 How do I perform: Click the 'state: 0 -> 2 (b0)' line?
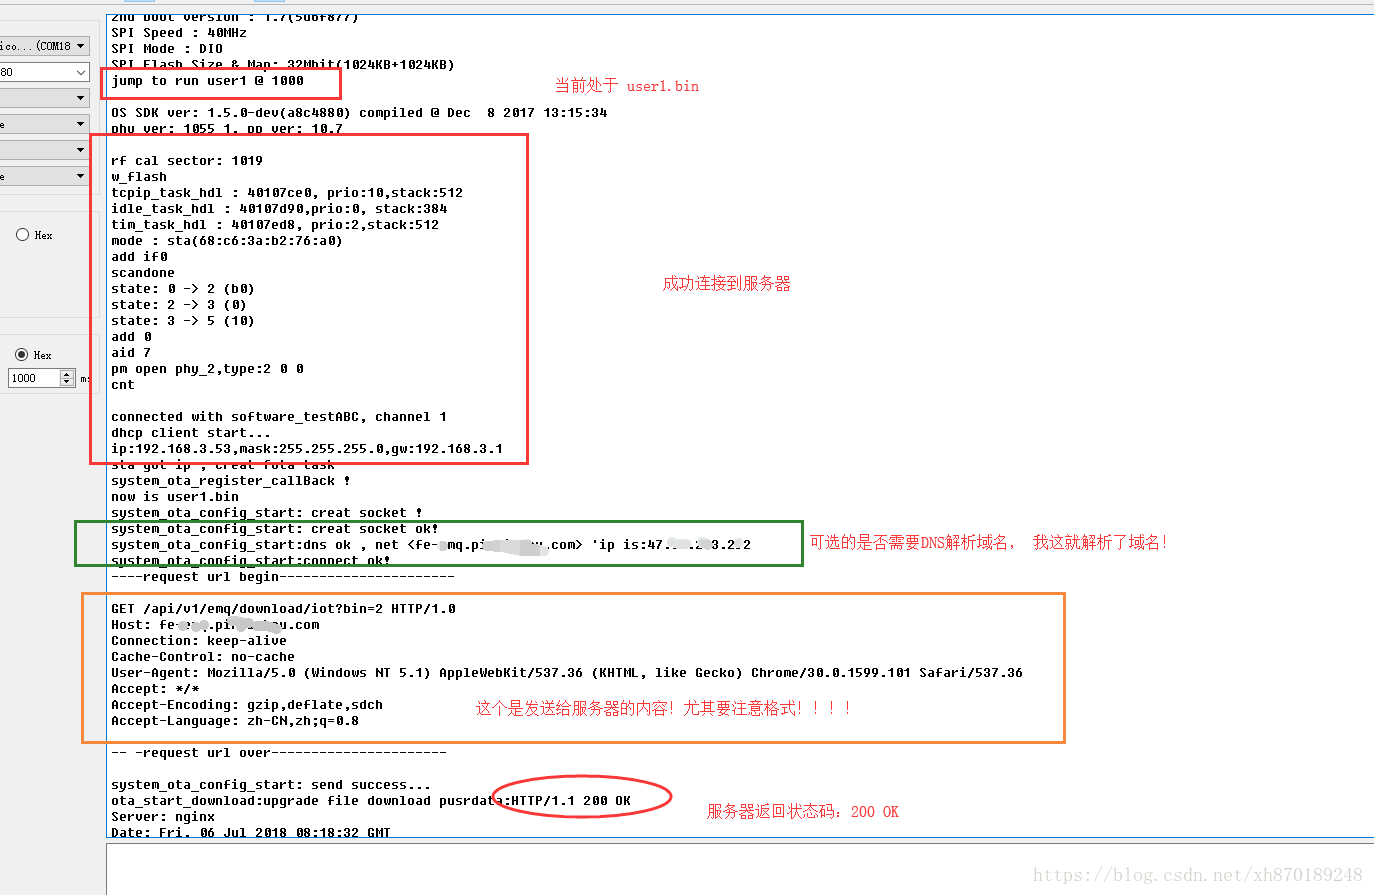pyautogui.click(x=183, y=289)
